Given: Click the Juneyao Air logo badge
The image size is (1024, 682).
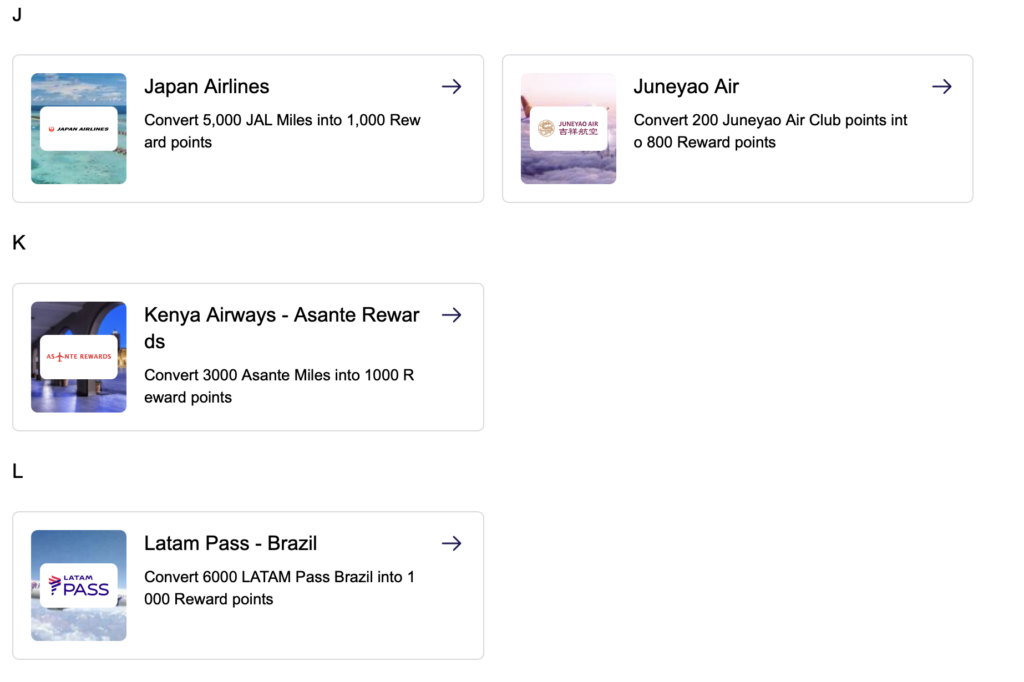Looking at the screenshot, I should [x=569, y=129].
